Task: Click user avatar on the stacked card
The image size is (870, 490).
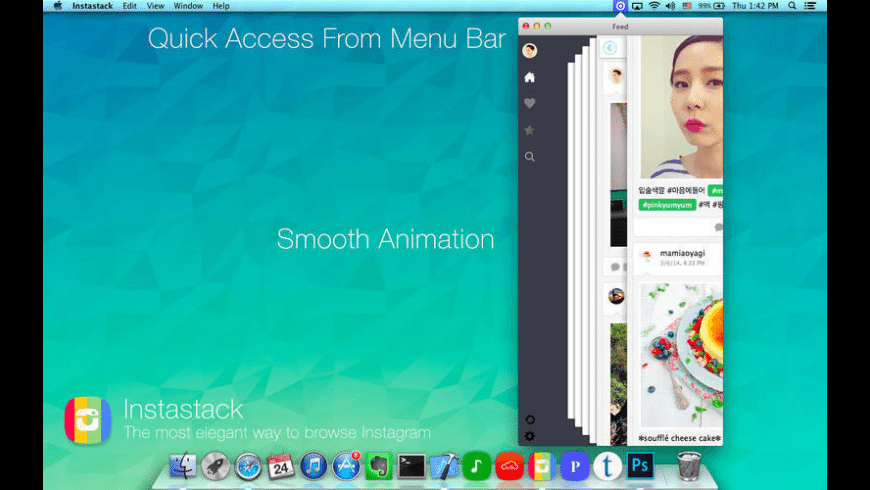Action: (615, 75)
